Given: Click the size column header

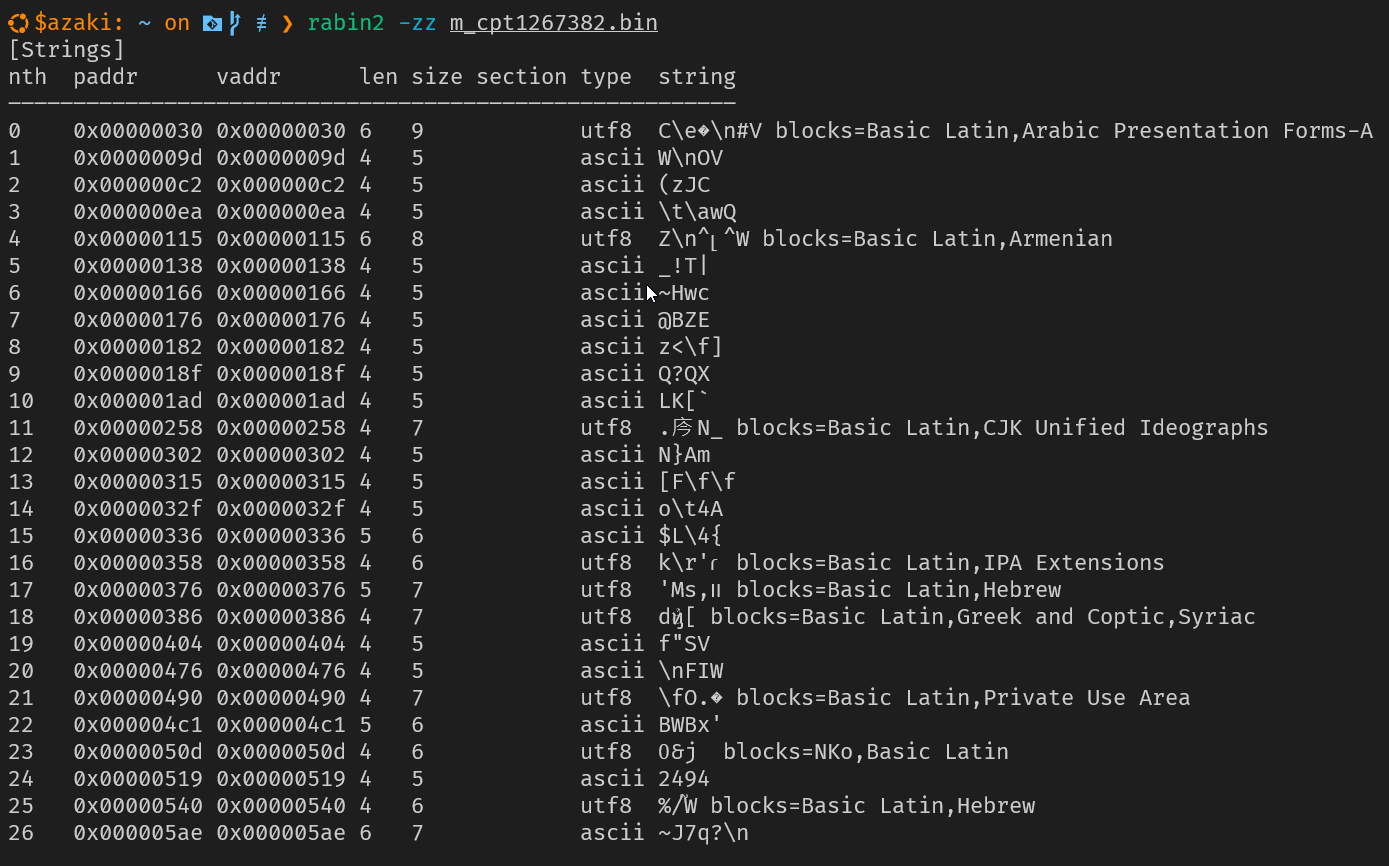Looking at the screenshot, I should point(437,77).
